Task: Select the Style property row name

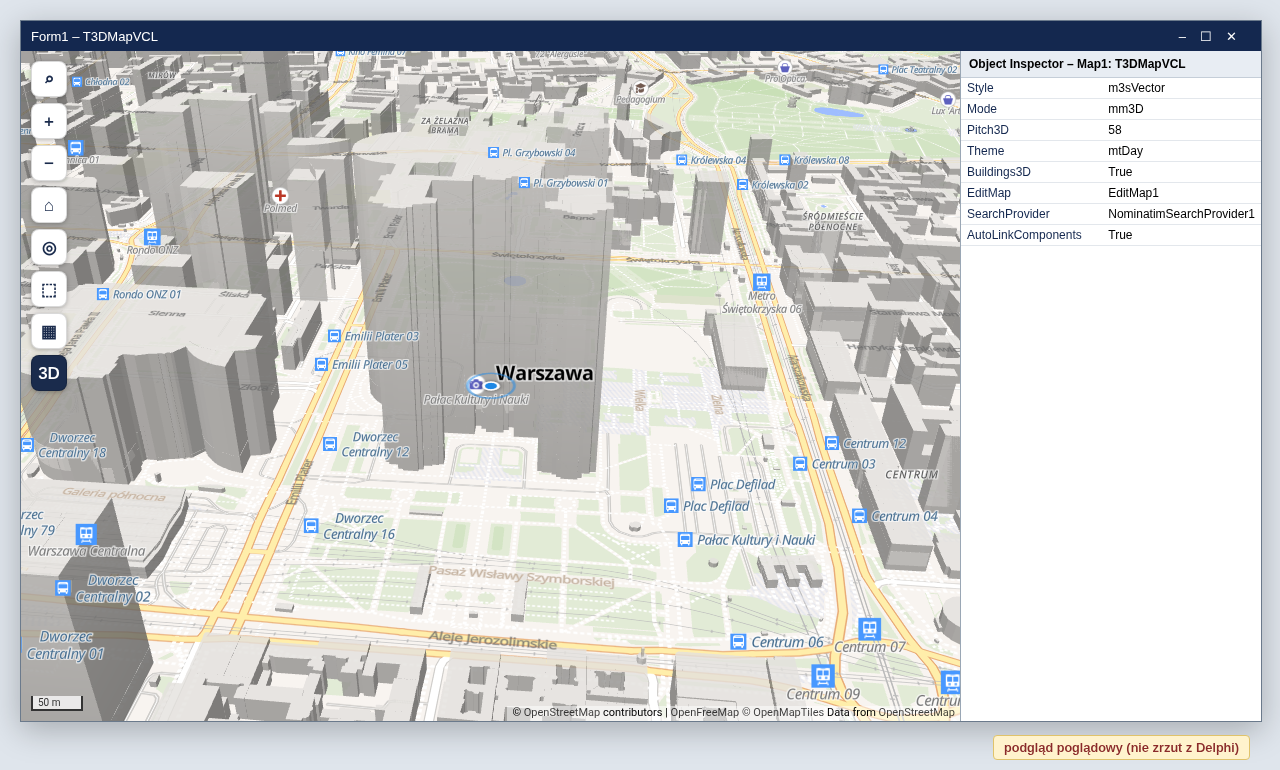Action: click(x=980, y=88)
